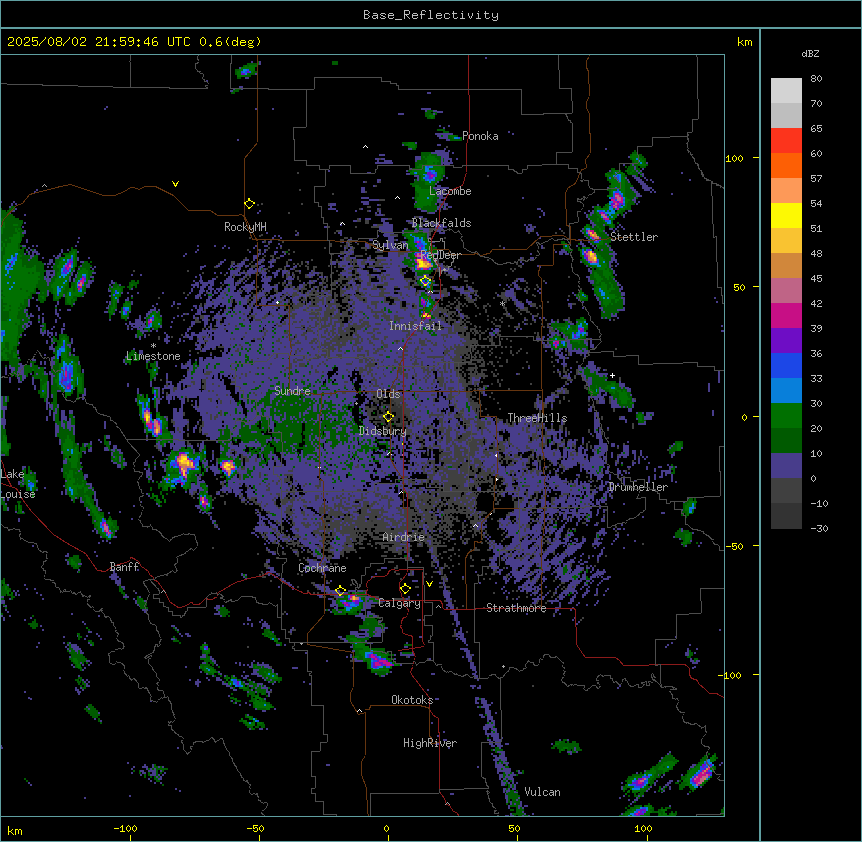This screenshot has width=862, height=842.
Task: Click the Sundre town label
Action: pyautogui.click(x=292, y=391)
